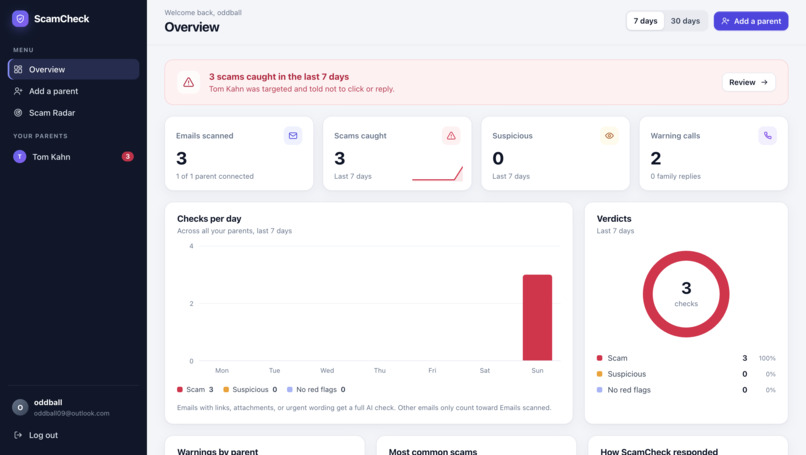Viewport: 806px width, 455px height.
Task: Click the warning triangle icon in alert banner
Action: [x=189, y=82]
